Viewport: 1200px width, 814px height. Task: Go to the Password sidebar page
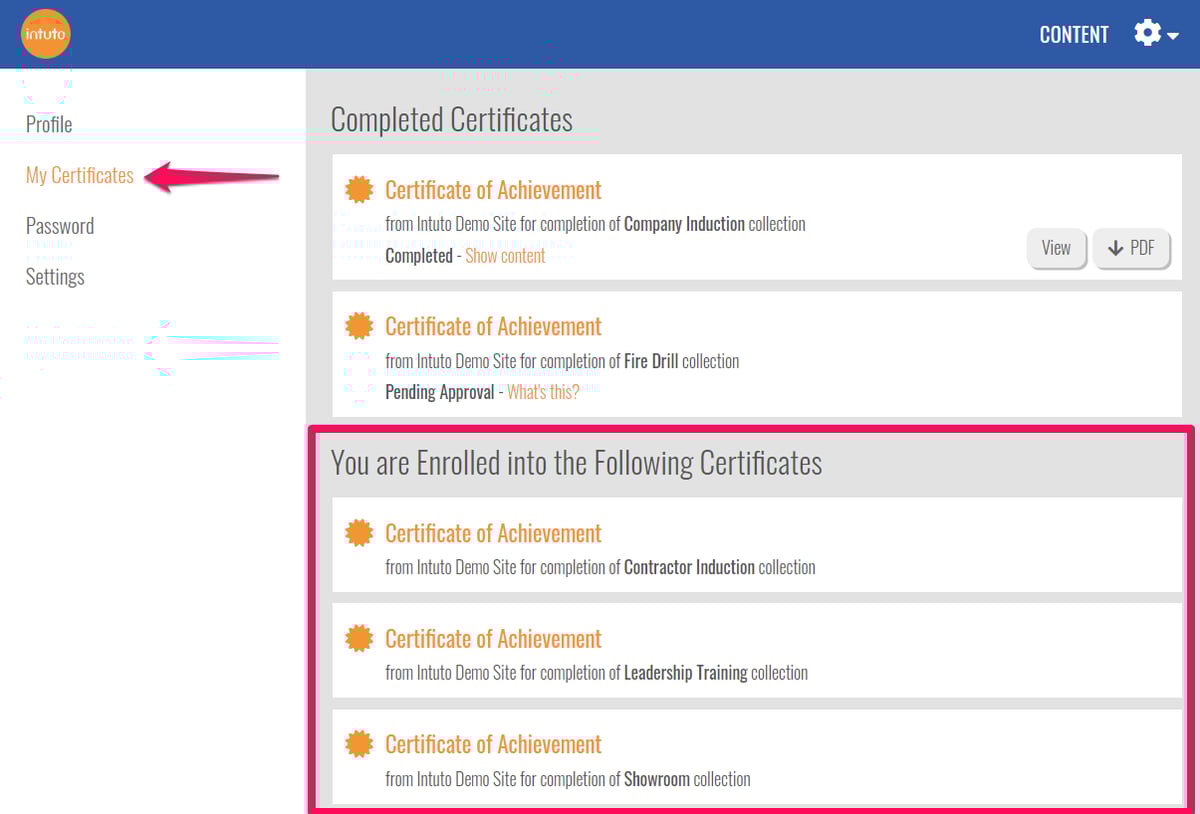59,225
